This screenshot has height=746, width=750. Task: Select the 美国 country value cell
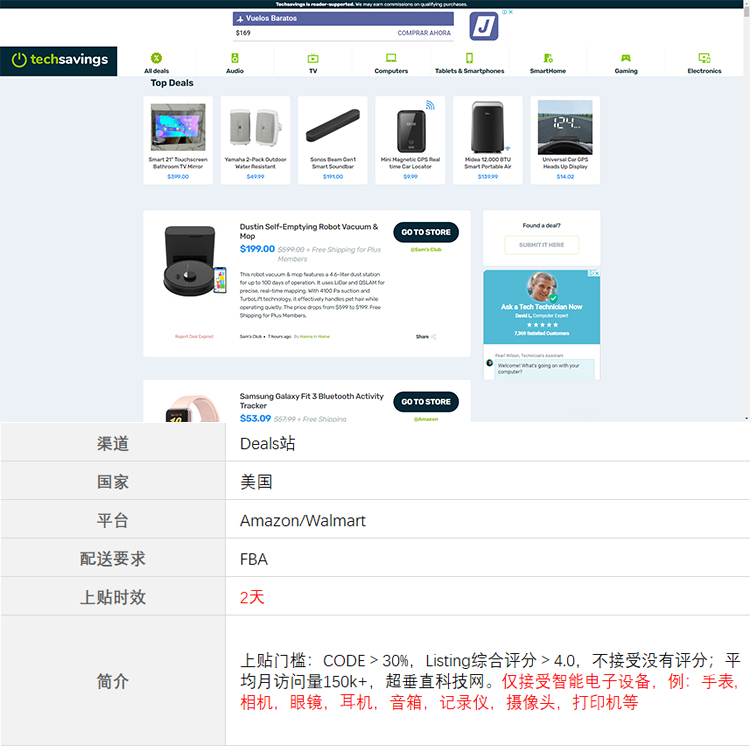(x=487, y=482)
